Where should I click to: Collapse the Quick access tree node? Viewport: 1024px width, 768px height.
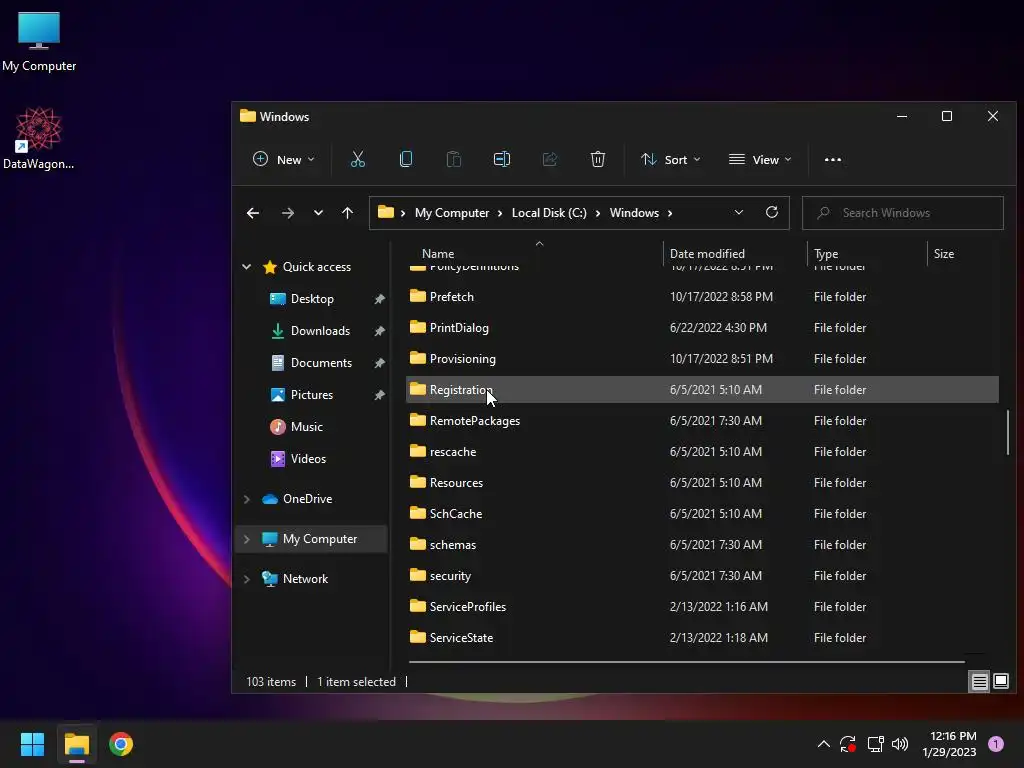[247, 266]
